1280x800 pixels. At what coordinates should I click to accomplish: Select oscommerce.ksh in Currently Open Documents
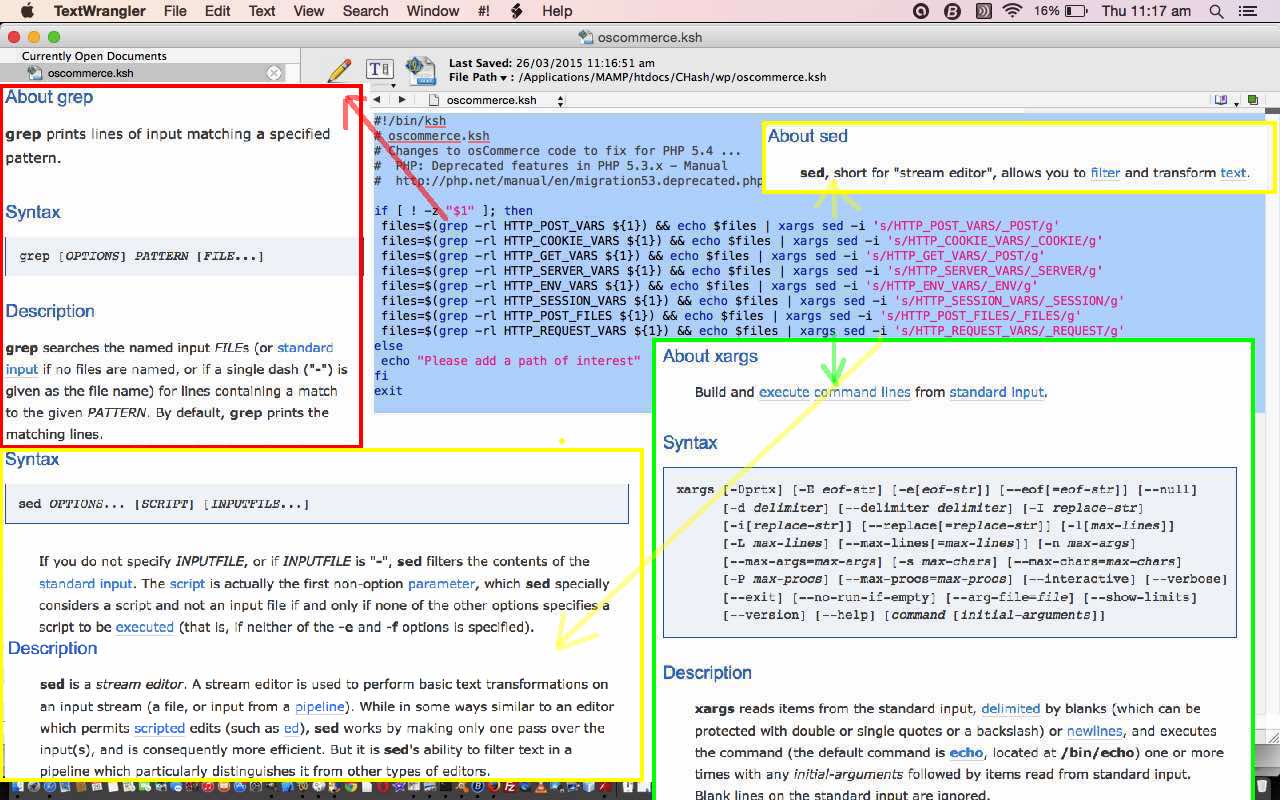(90, 73)
